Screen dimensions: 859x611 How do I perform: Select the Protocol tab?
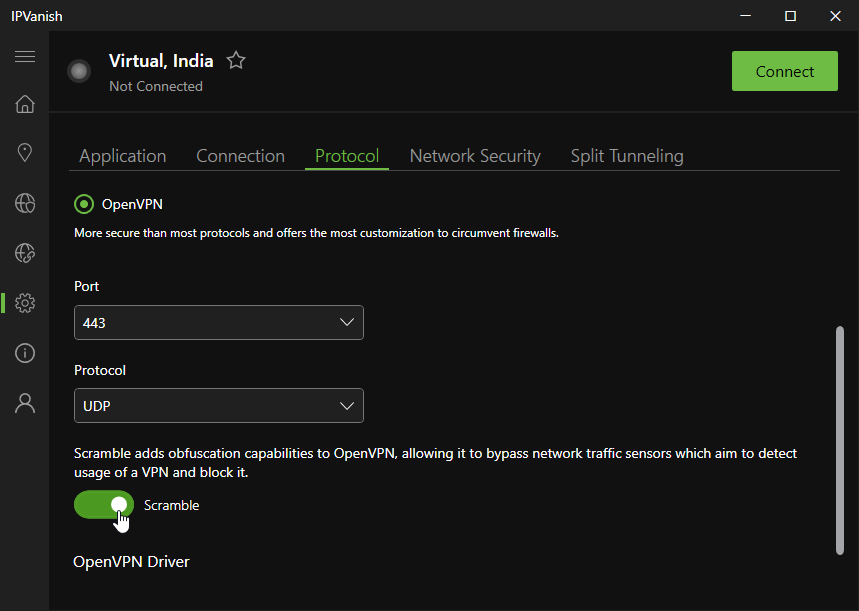tap(347, 156)
